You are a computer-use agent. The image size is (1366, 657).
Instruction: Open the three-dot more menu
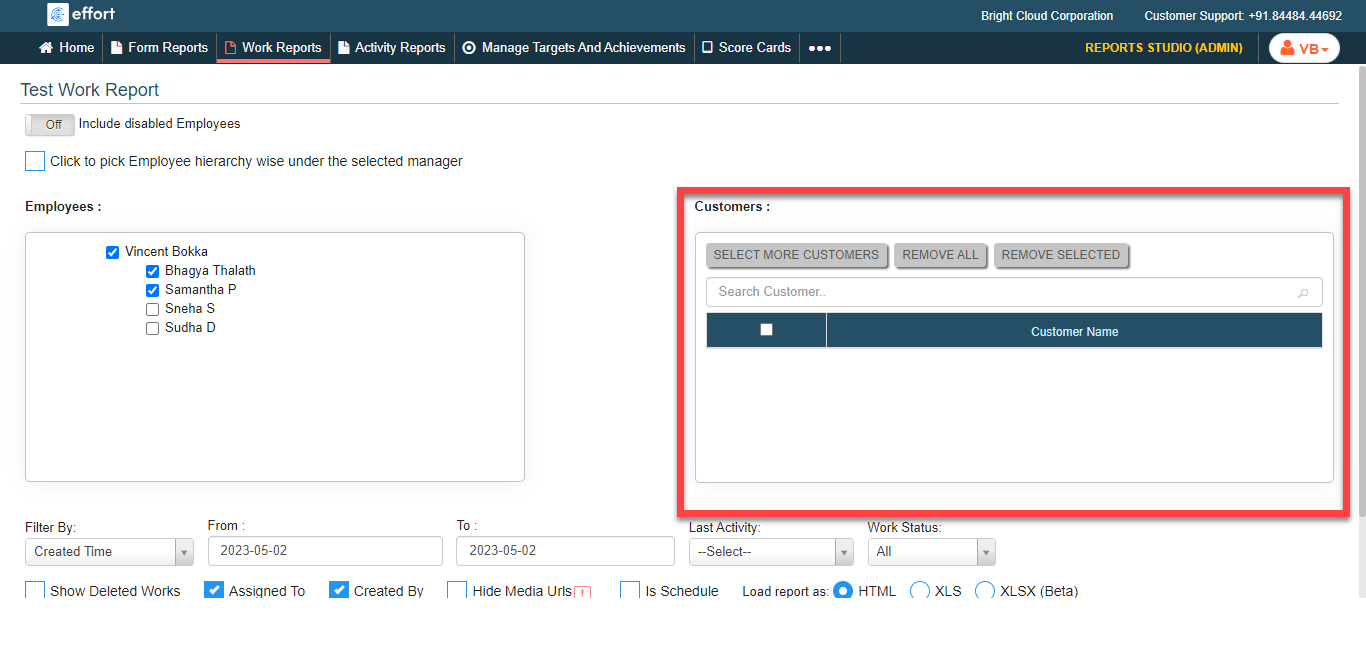[820, 48]
